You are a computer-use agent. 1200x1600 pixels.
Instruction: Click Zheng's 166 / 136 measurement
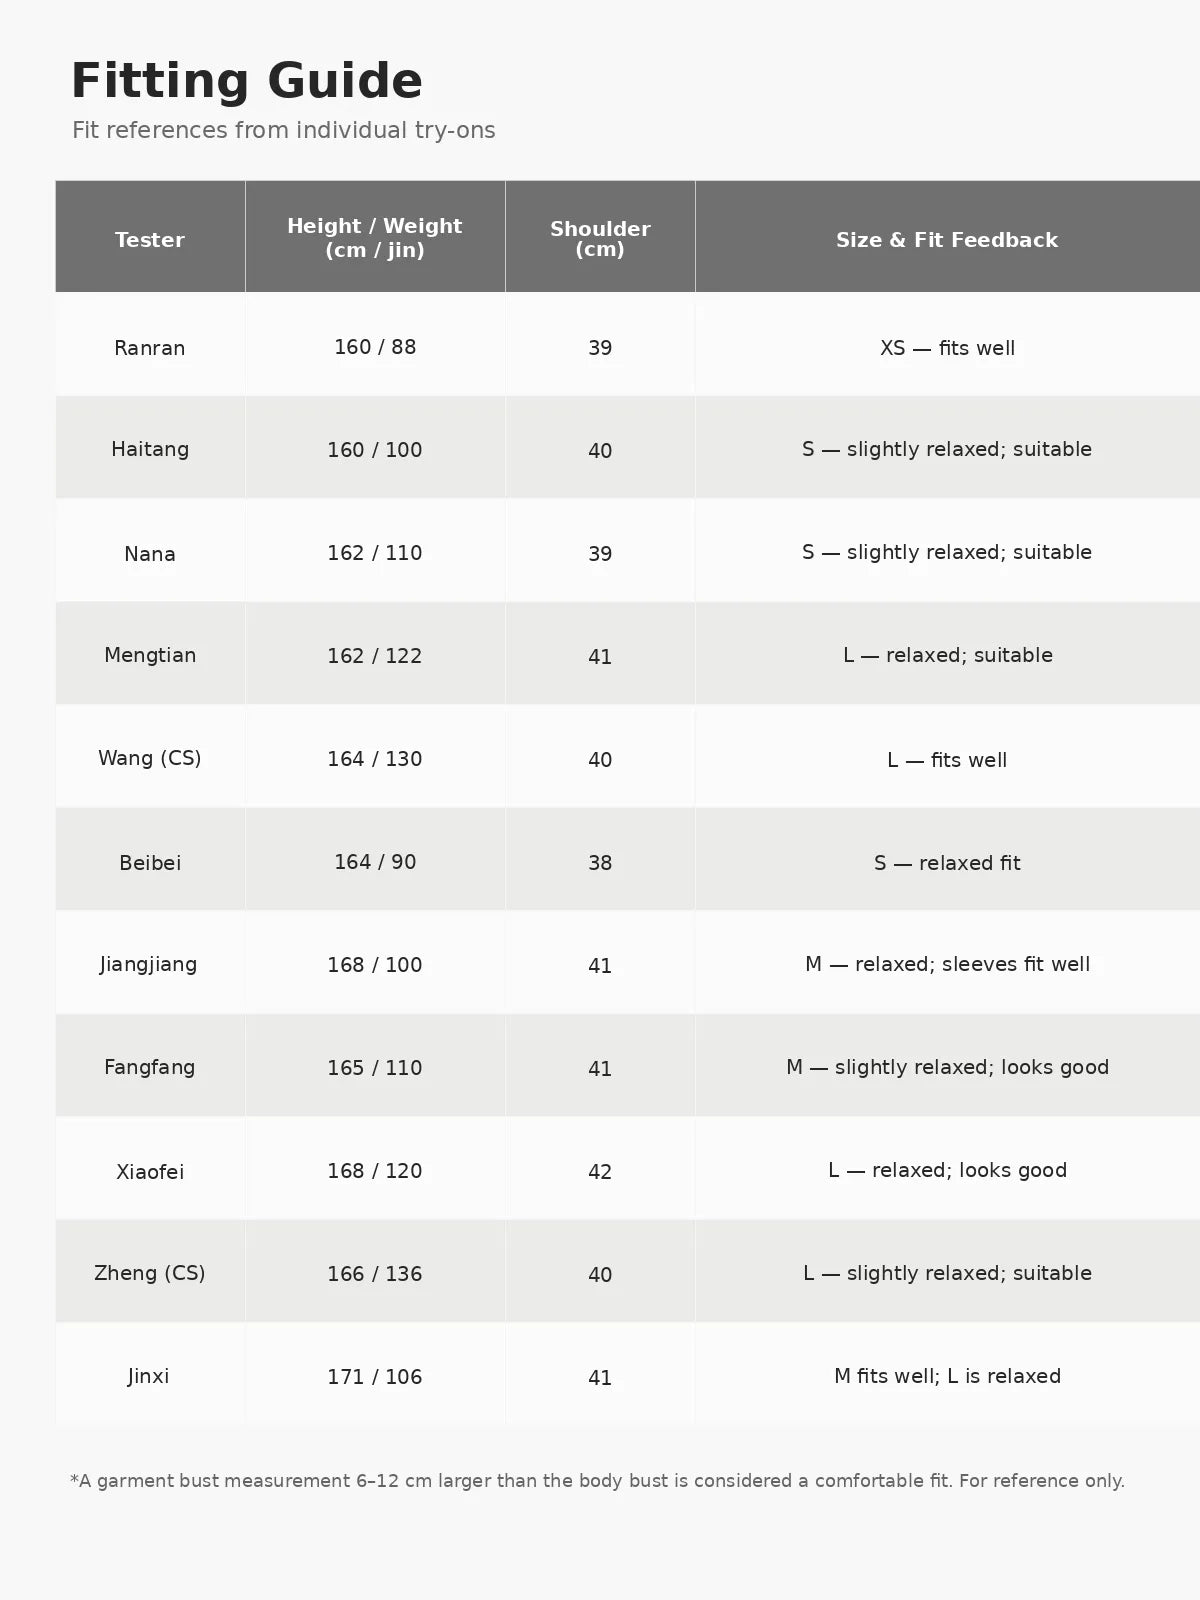pyautogui.click(x=375, y=1274)
